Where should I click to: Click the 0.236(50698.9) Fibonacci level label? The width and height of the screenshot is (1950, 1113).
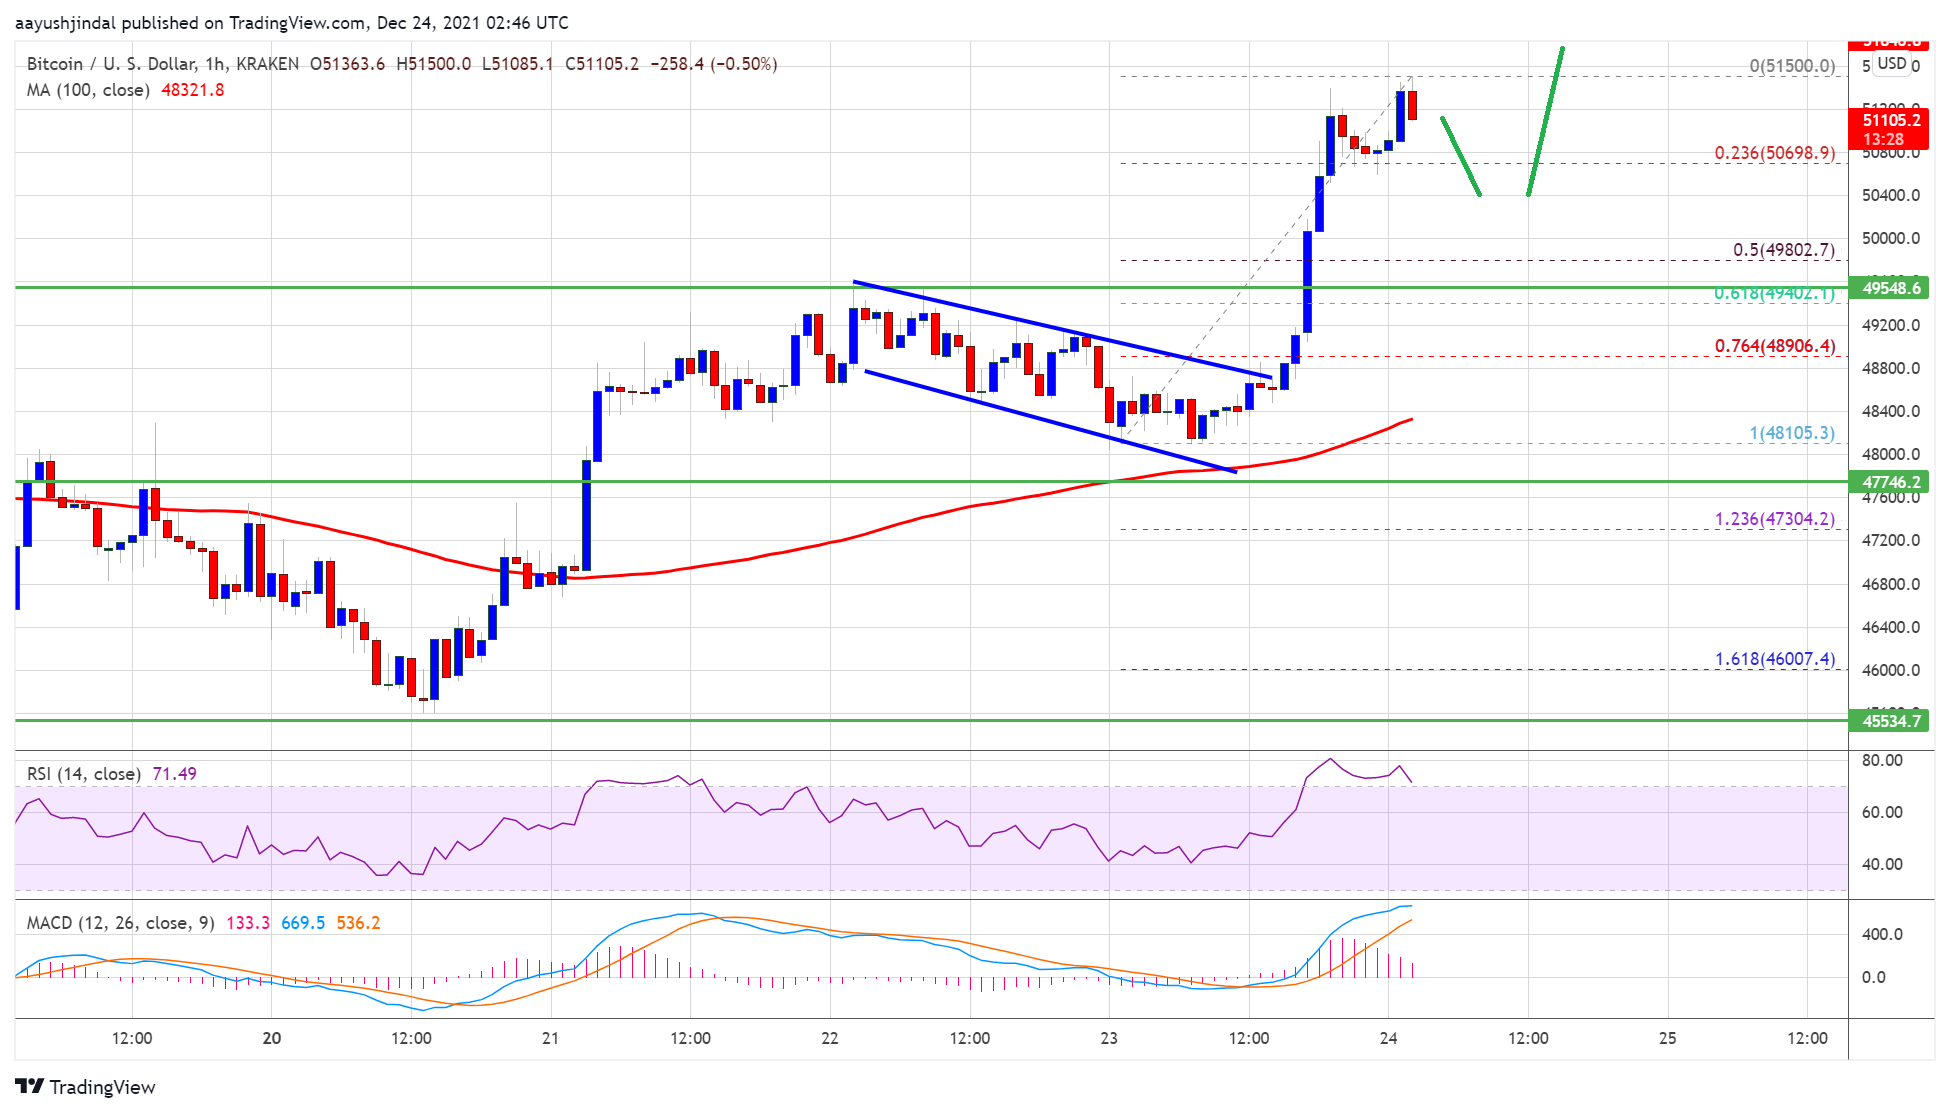click(x=1774, y=153)
